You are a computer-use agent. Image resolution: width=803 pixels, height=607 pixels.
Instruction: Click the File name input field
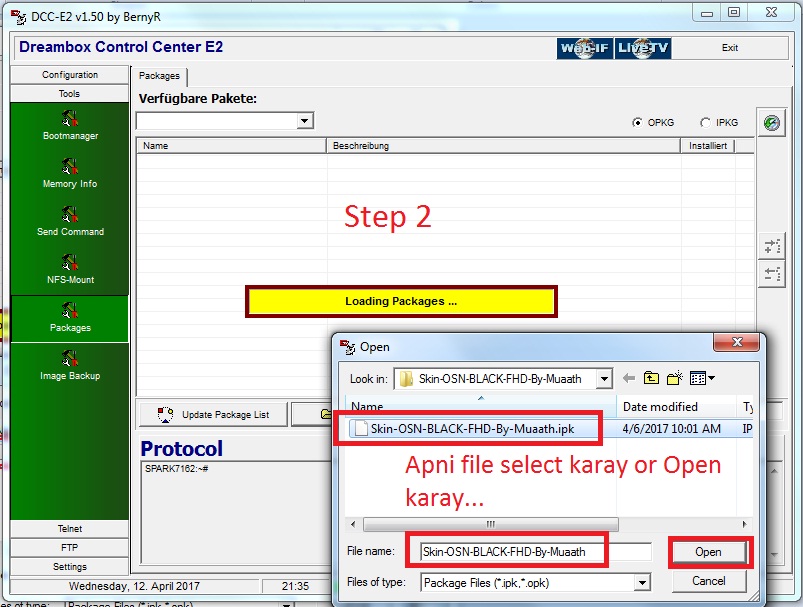536,552
